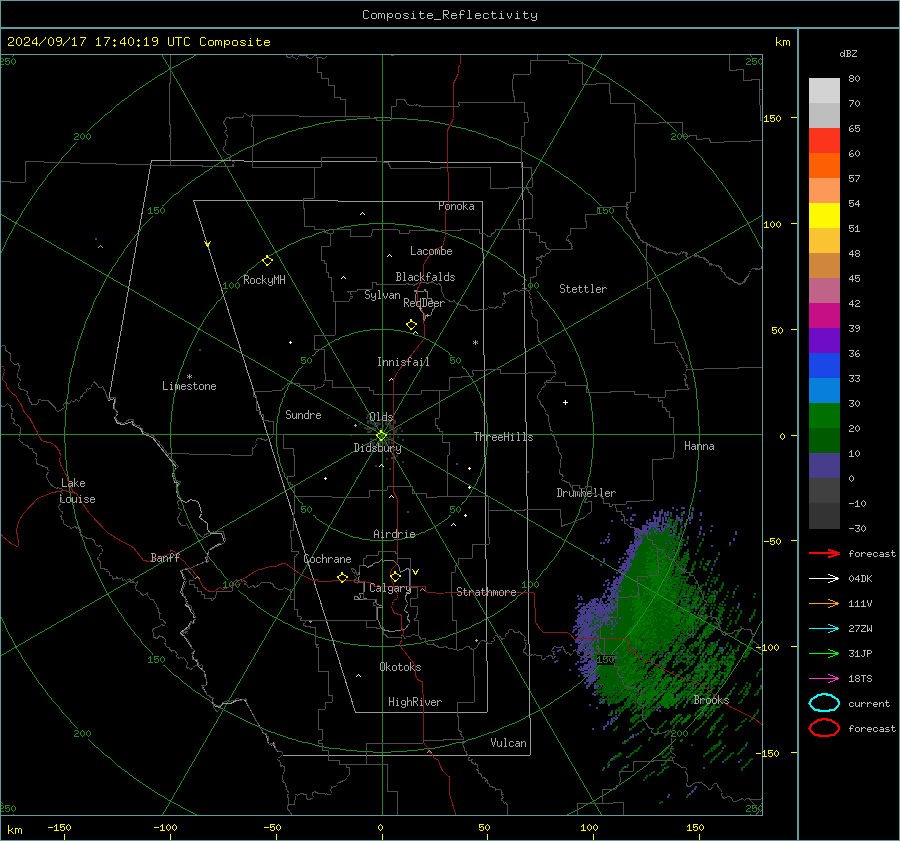Click the yellow diamond marker beside RockyMH

[x=267, y=261]
